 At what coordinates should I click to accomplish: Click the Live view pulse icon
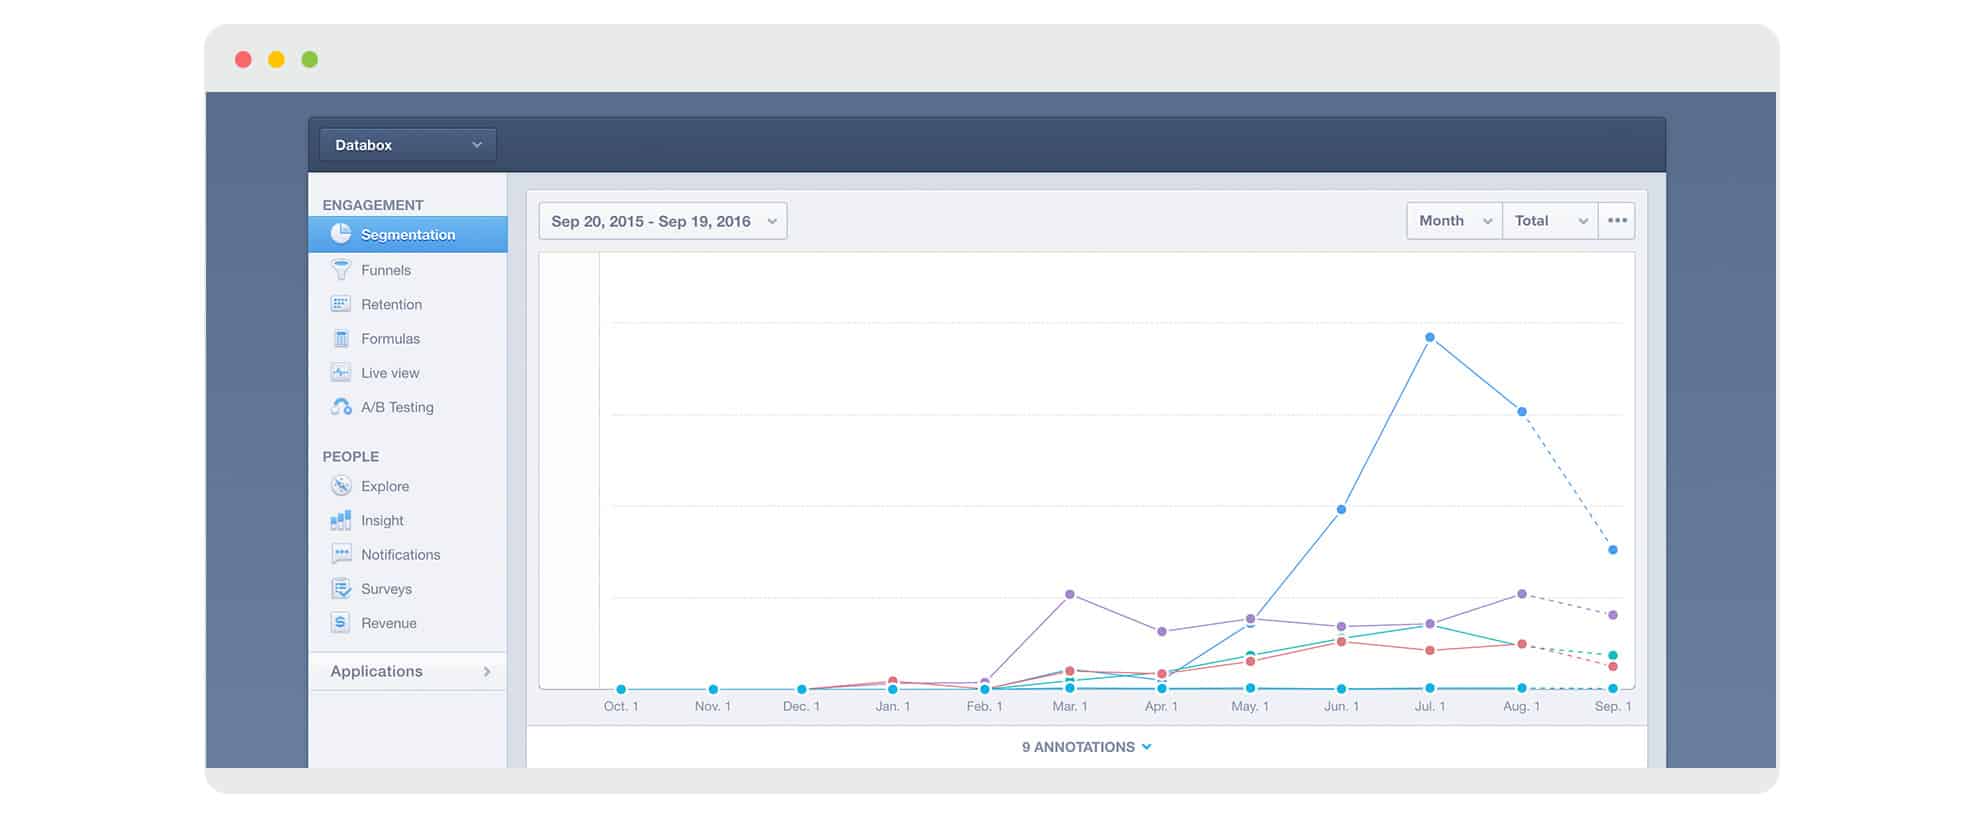tap(341, 373)
